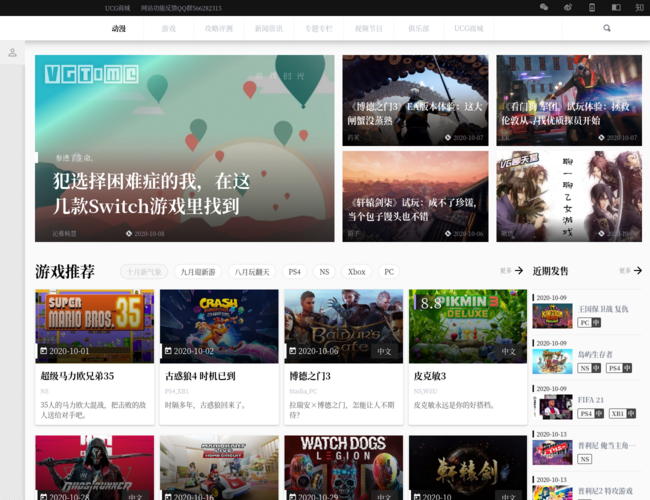Click the 皮克敏3 title link

tap(430, 376)
